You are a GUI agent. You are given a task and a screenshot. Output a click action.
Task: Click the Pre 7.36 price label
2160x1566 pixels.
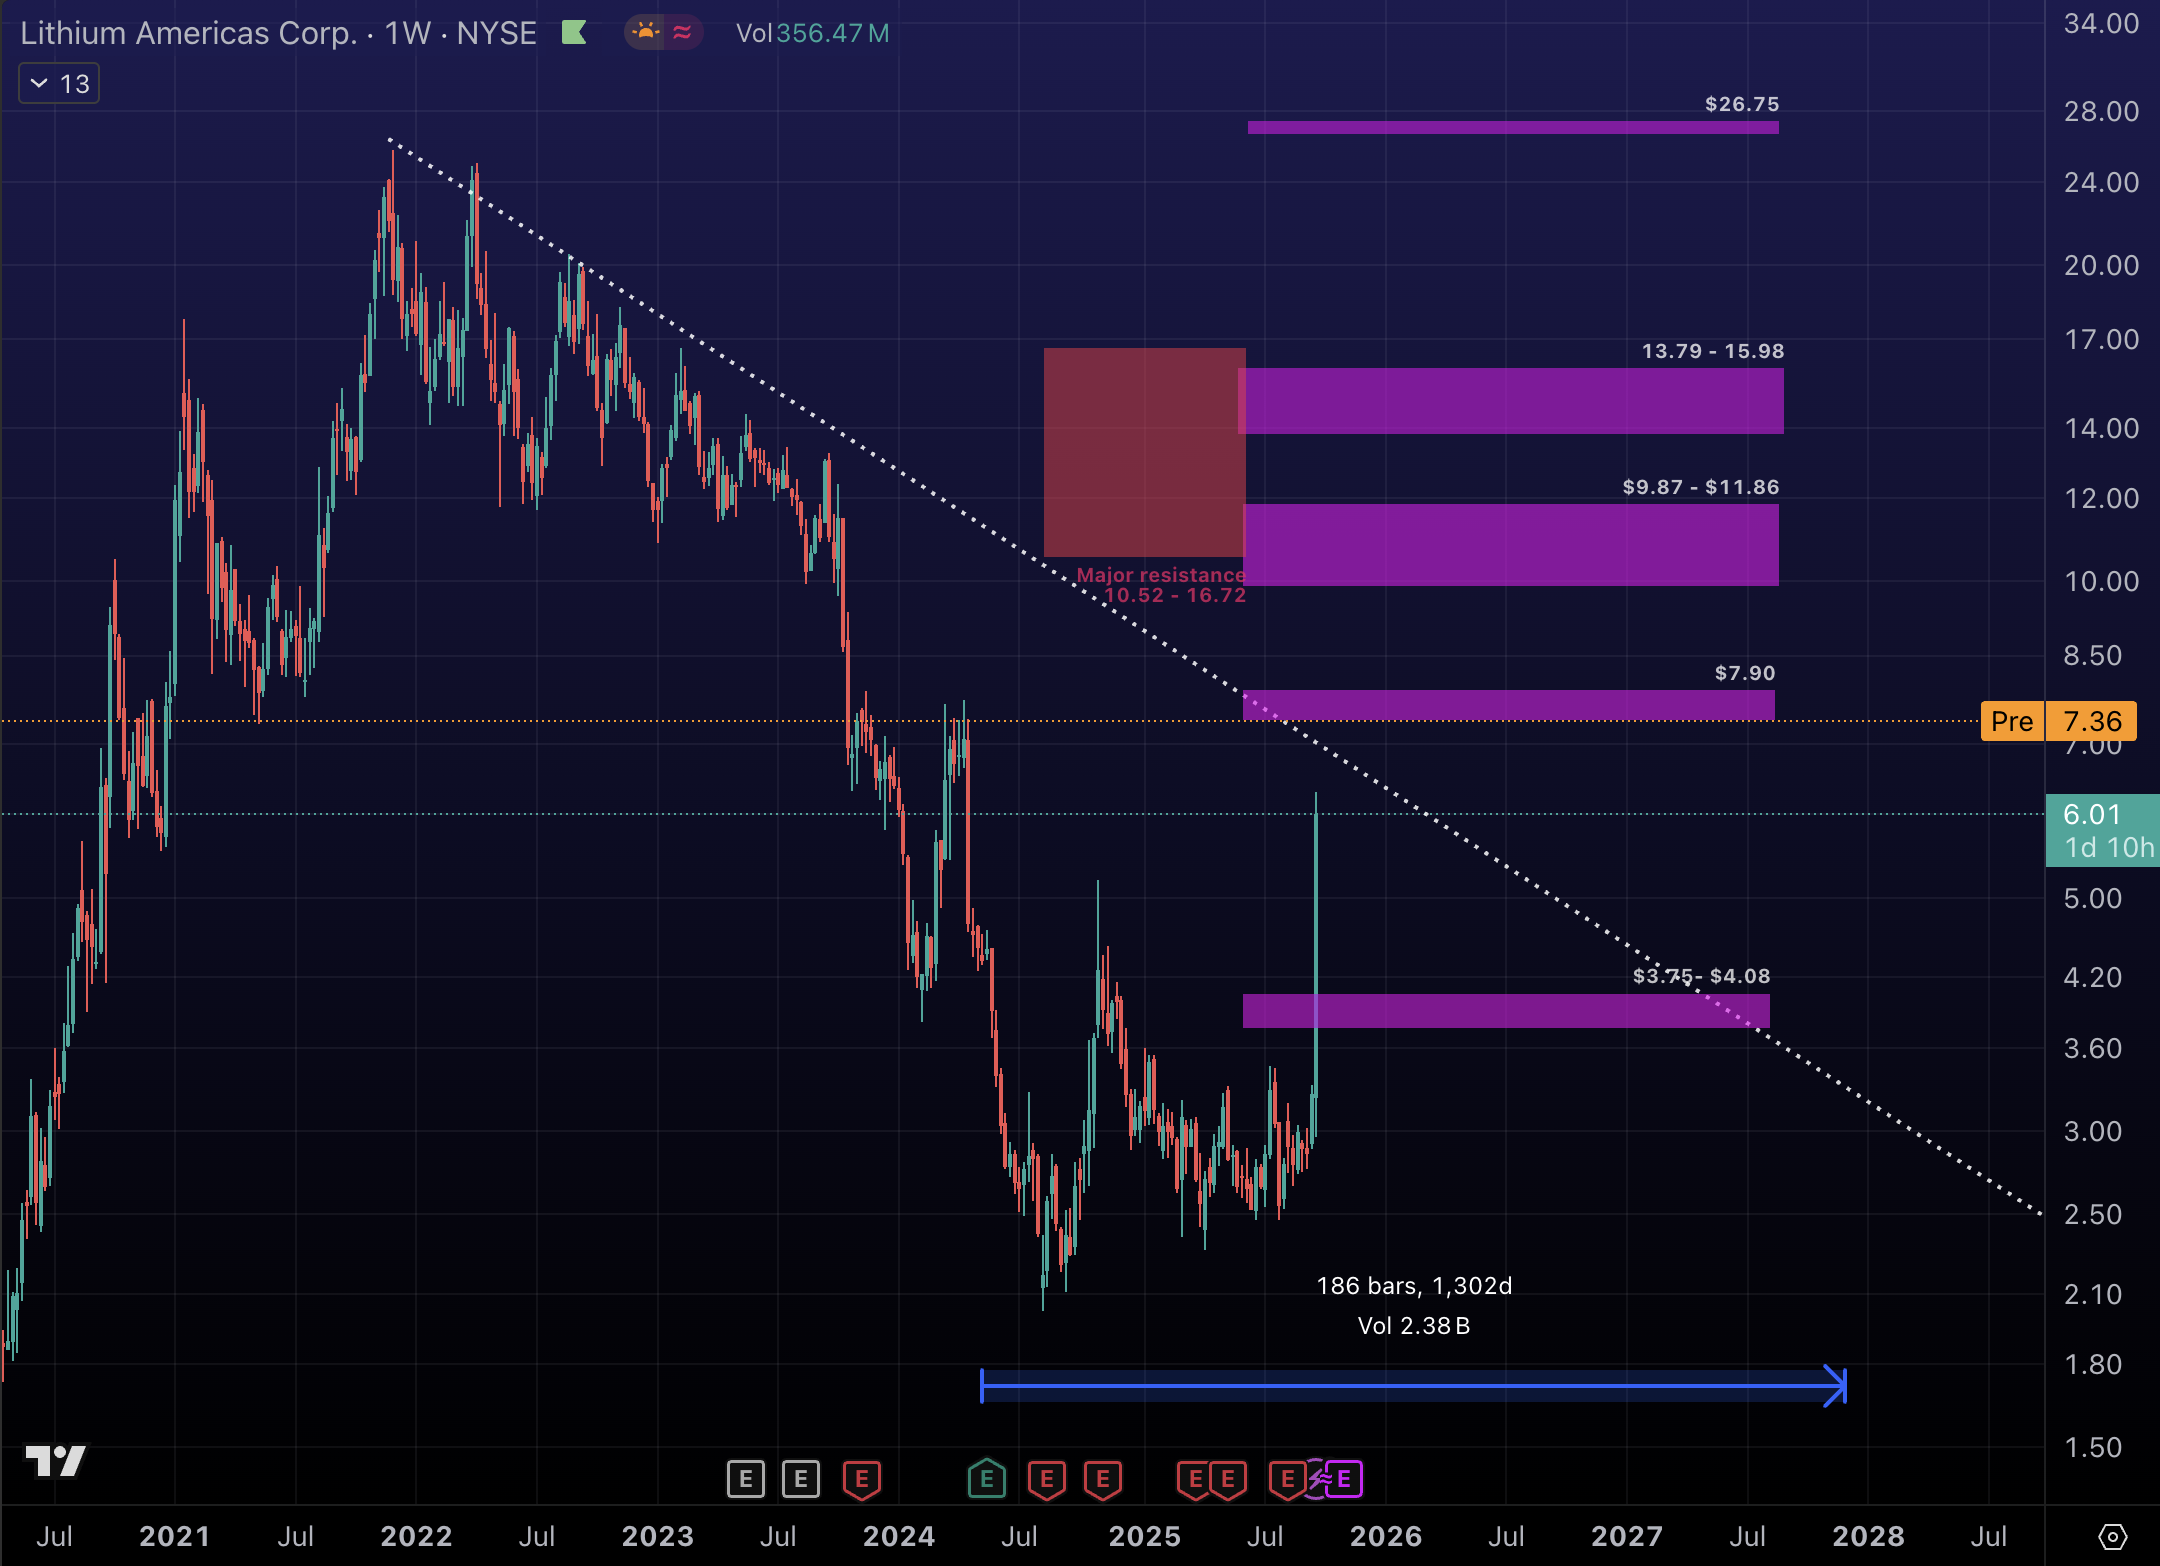tap(2058, 721)
